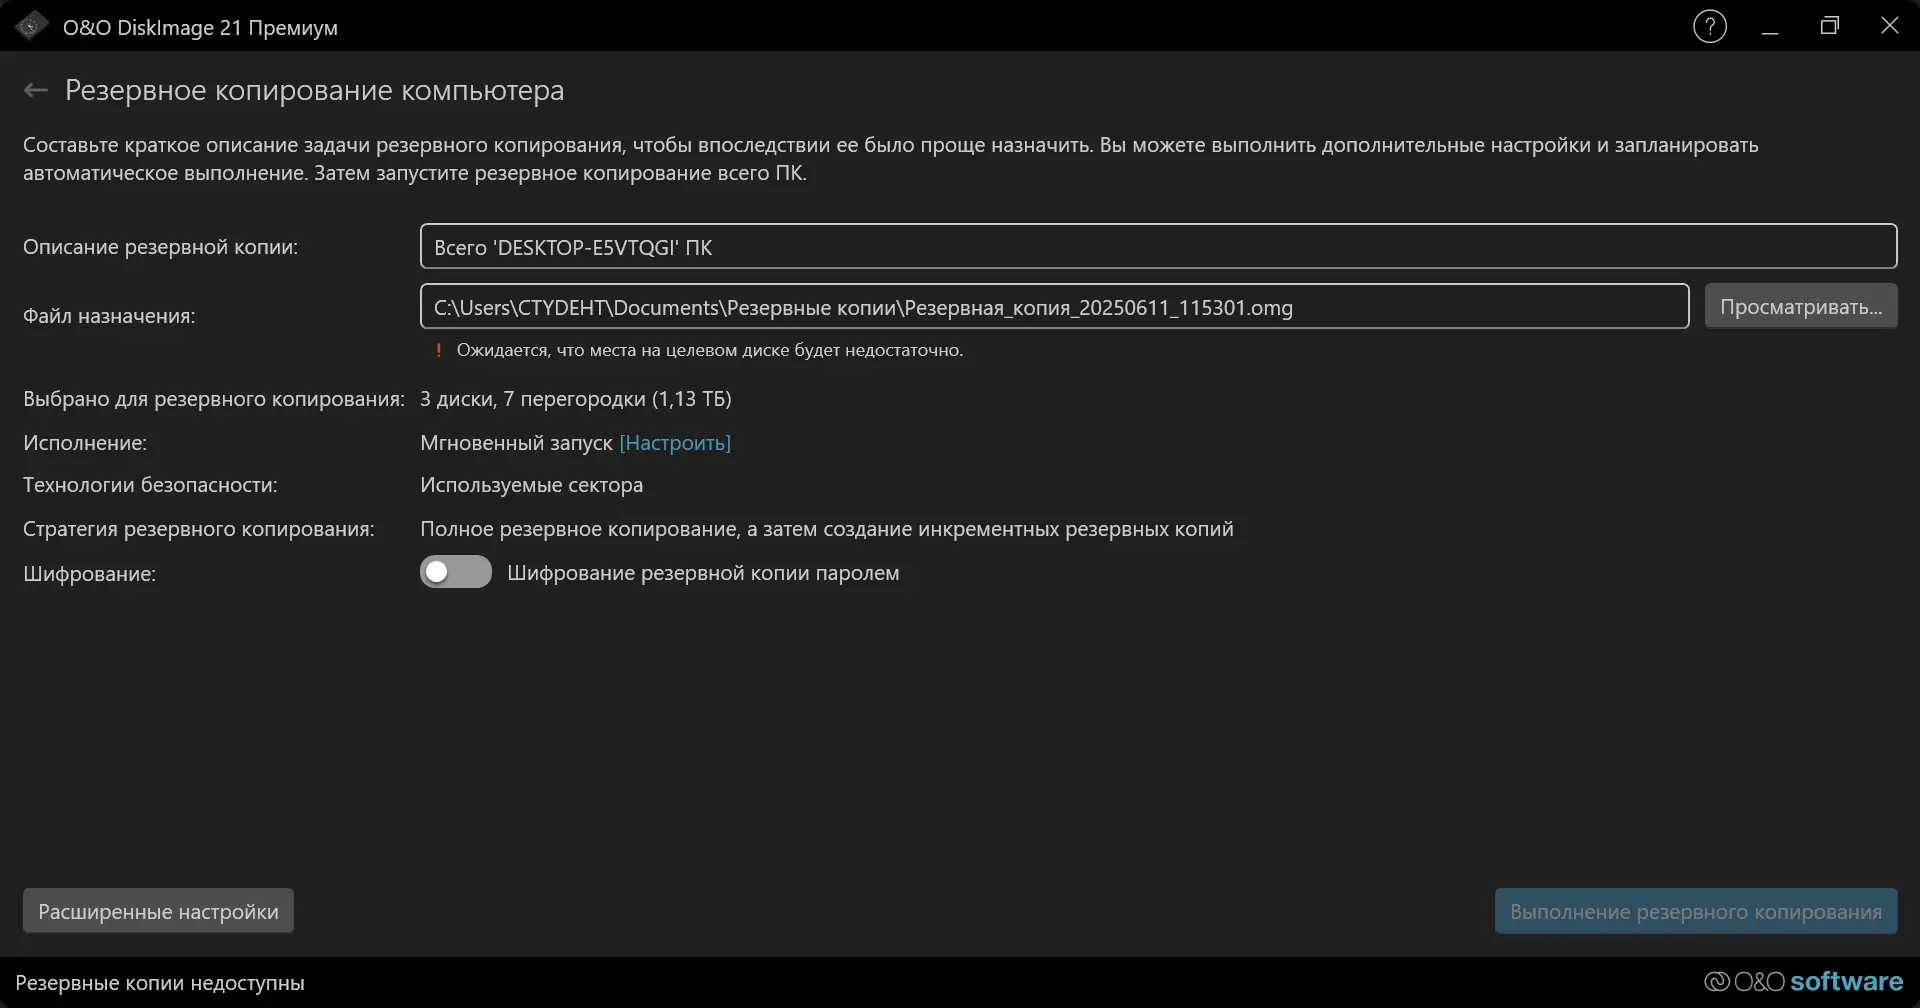Click the 'Резервное копирование компьютера' heading
This screenshot has width=1920, height=1008.
tap(314, 91)
